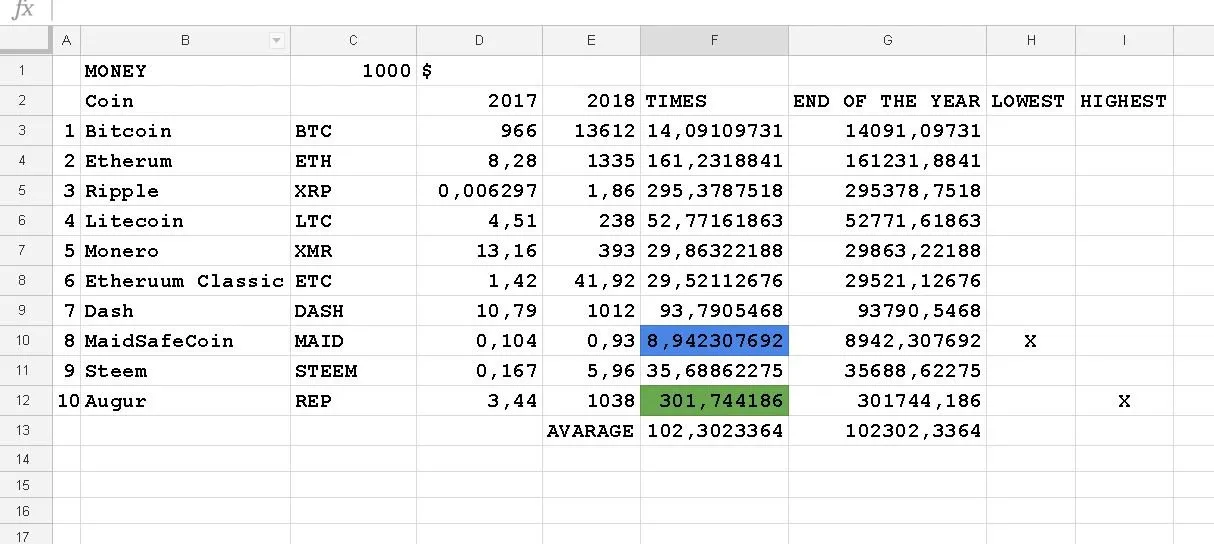Click the cell 295,3787518
This screenshot has height=544, width=1214.
tap(714, 191)
